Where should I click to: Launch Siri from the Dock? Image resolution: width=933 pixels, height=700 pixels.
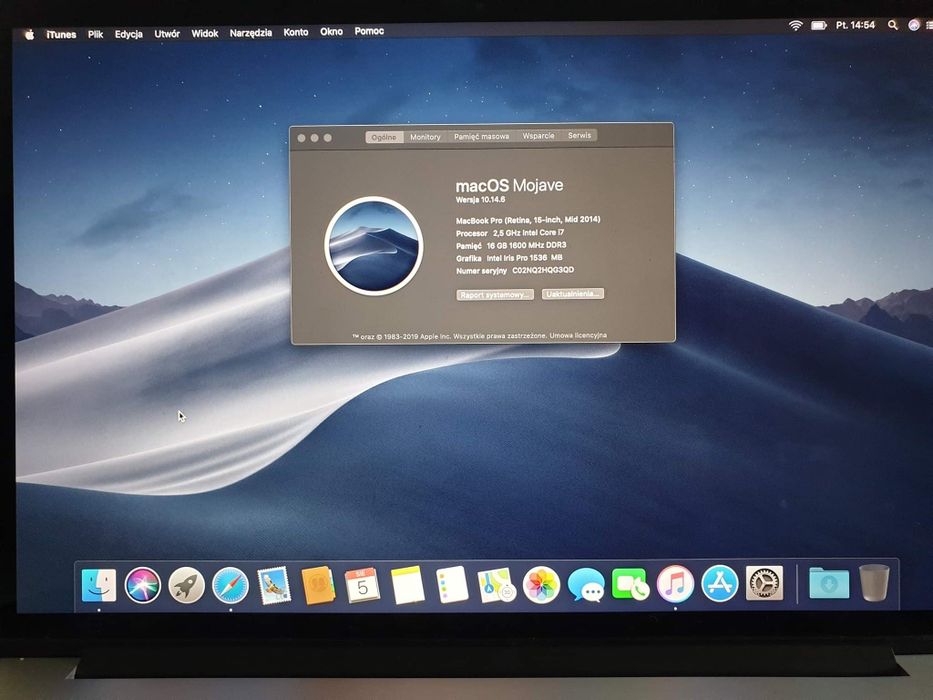pyautogui.click(x=142, y=585)
